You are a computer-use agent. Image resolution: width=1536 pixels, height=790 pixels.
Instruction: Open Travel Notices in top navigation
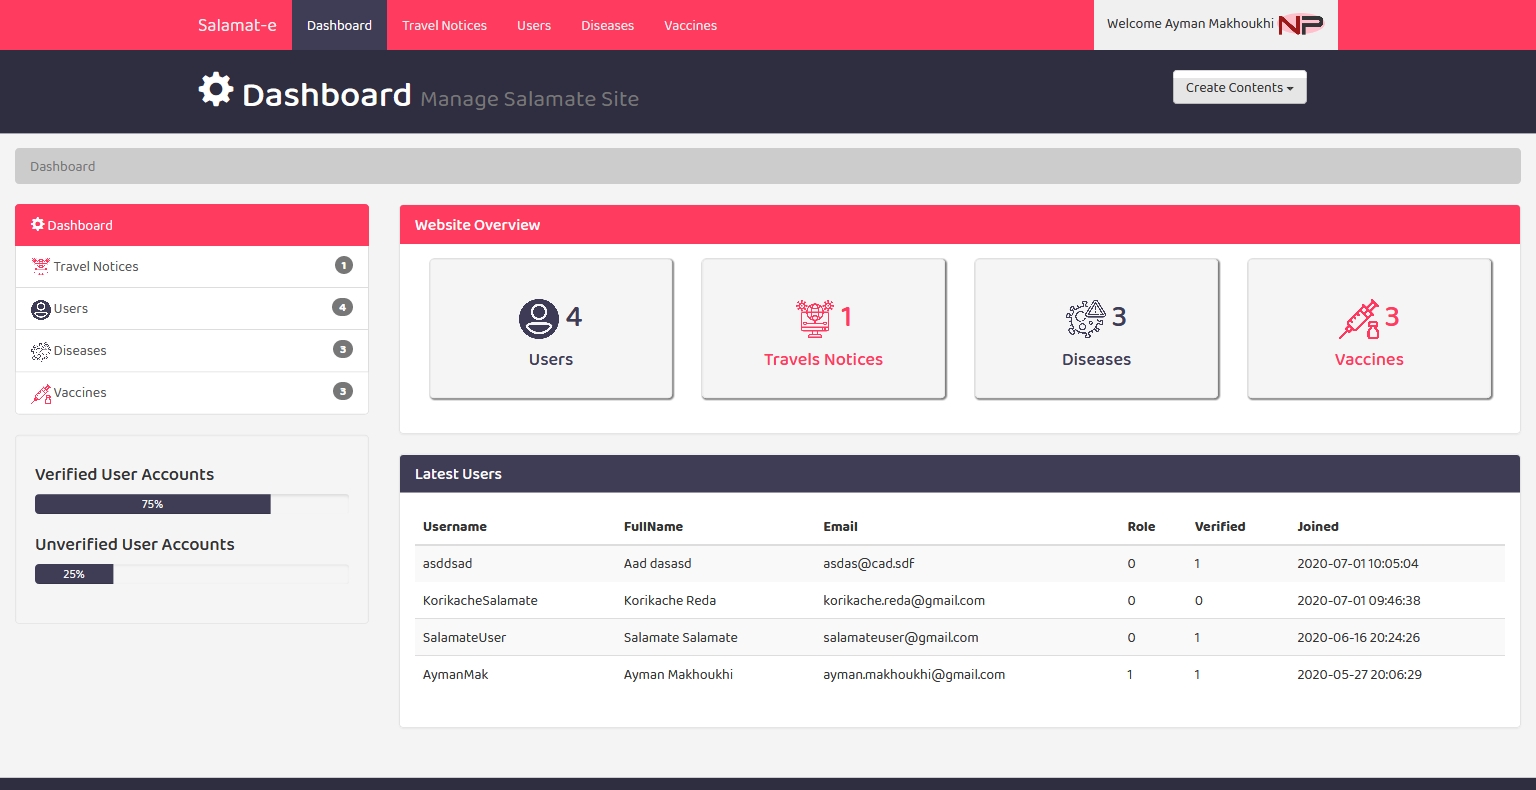coord(444,25)
